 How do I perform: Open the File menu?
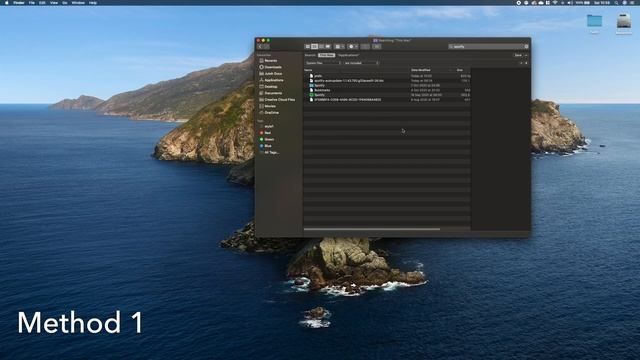pyautogui.click(x=32, y=3)
